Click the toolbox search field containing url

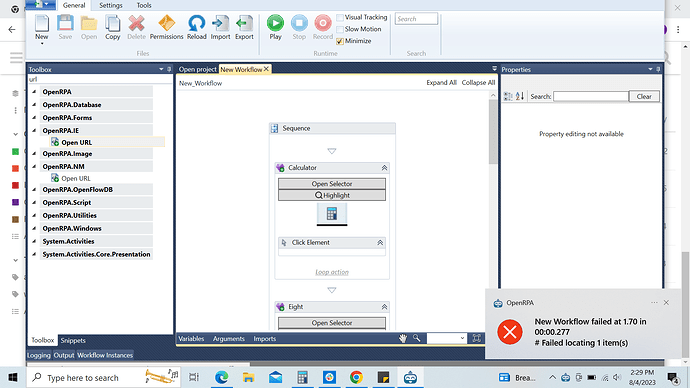tap(99, 79)
